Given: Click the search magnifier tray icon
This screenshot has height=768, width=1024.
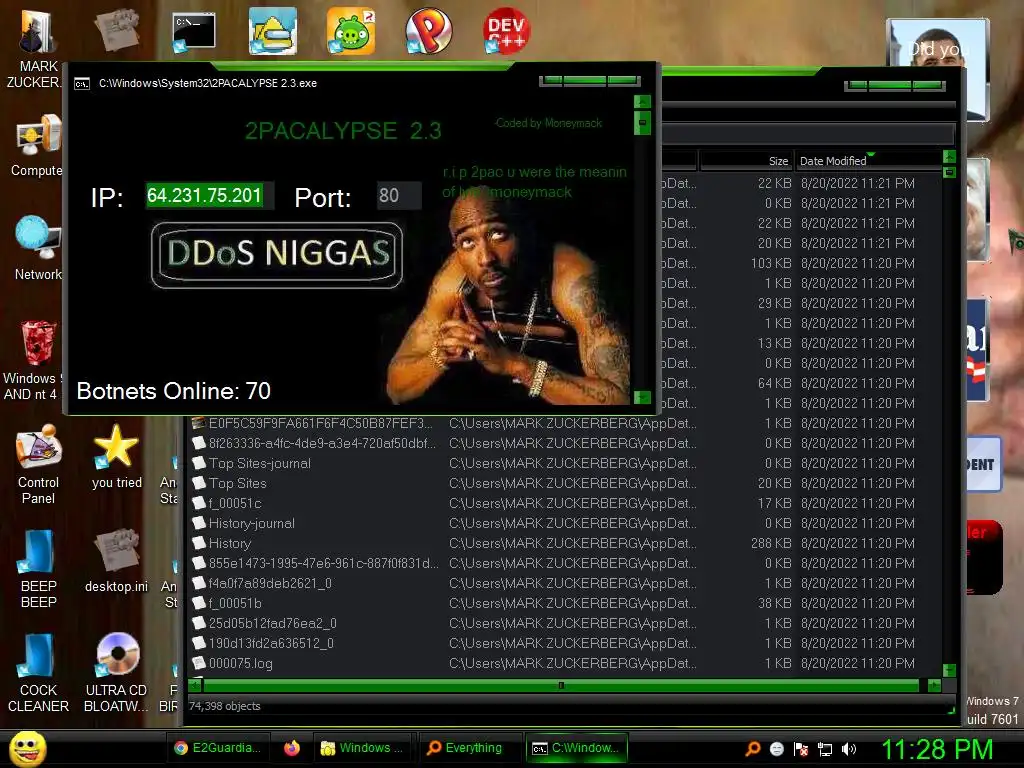Looking at the screenshot, I should [x=752, y=749].
